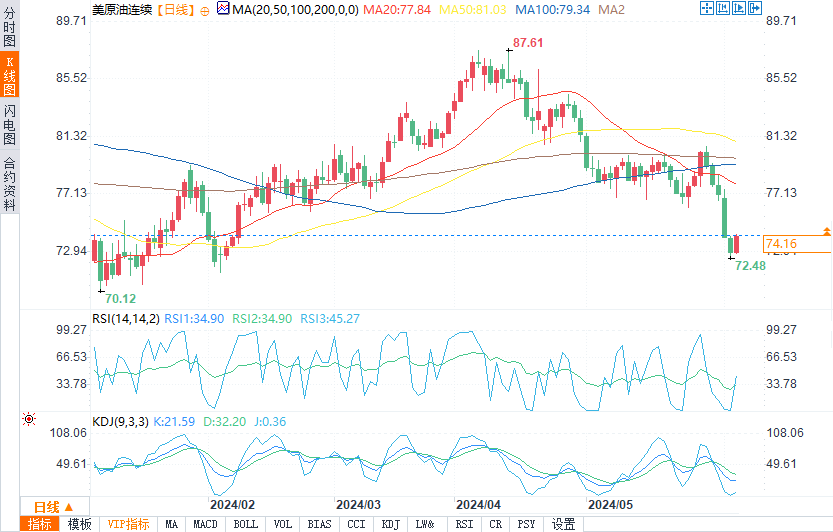Open the 闪电图 side tab
This screenshot has width=833, height=532.
(x=9, y=125)
